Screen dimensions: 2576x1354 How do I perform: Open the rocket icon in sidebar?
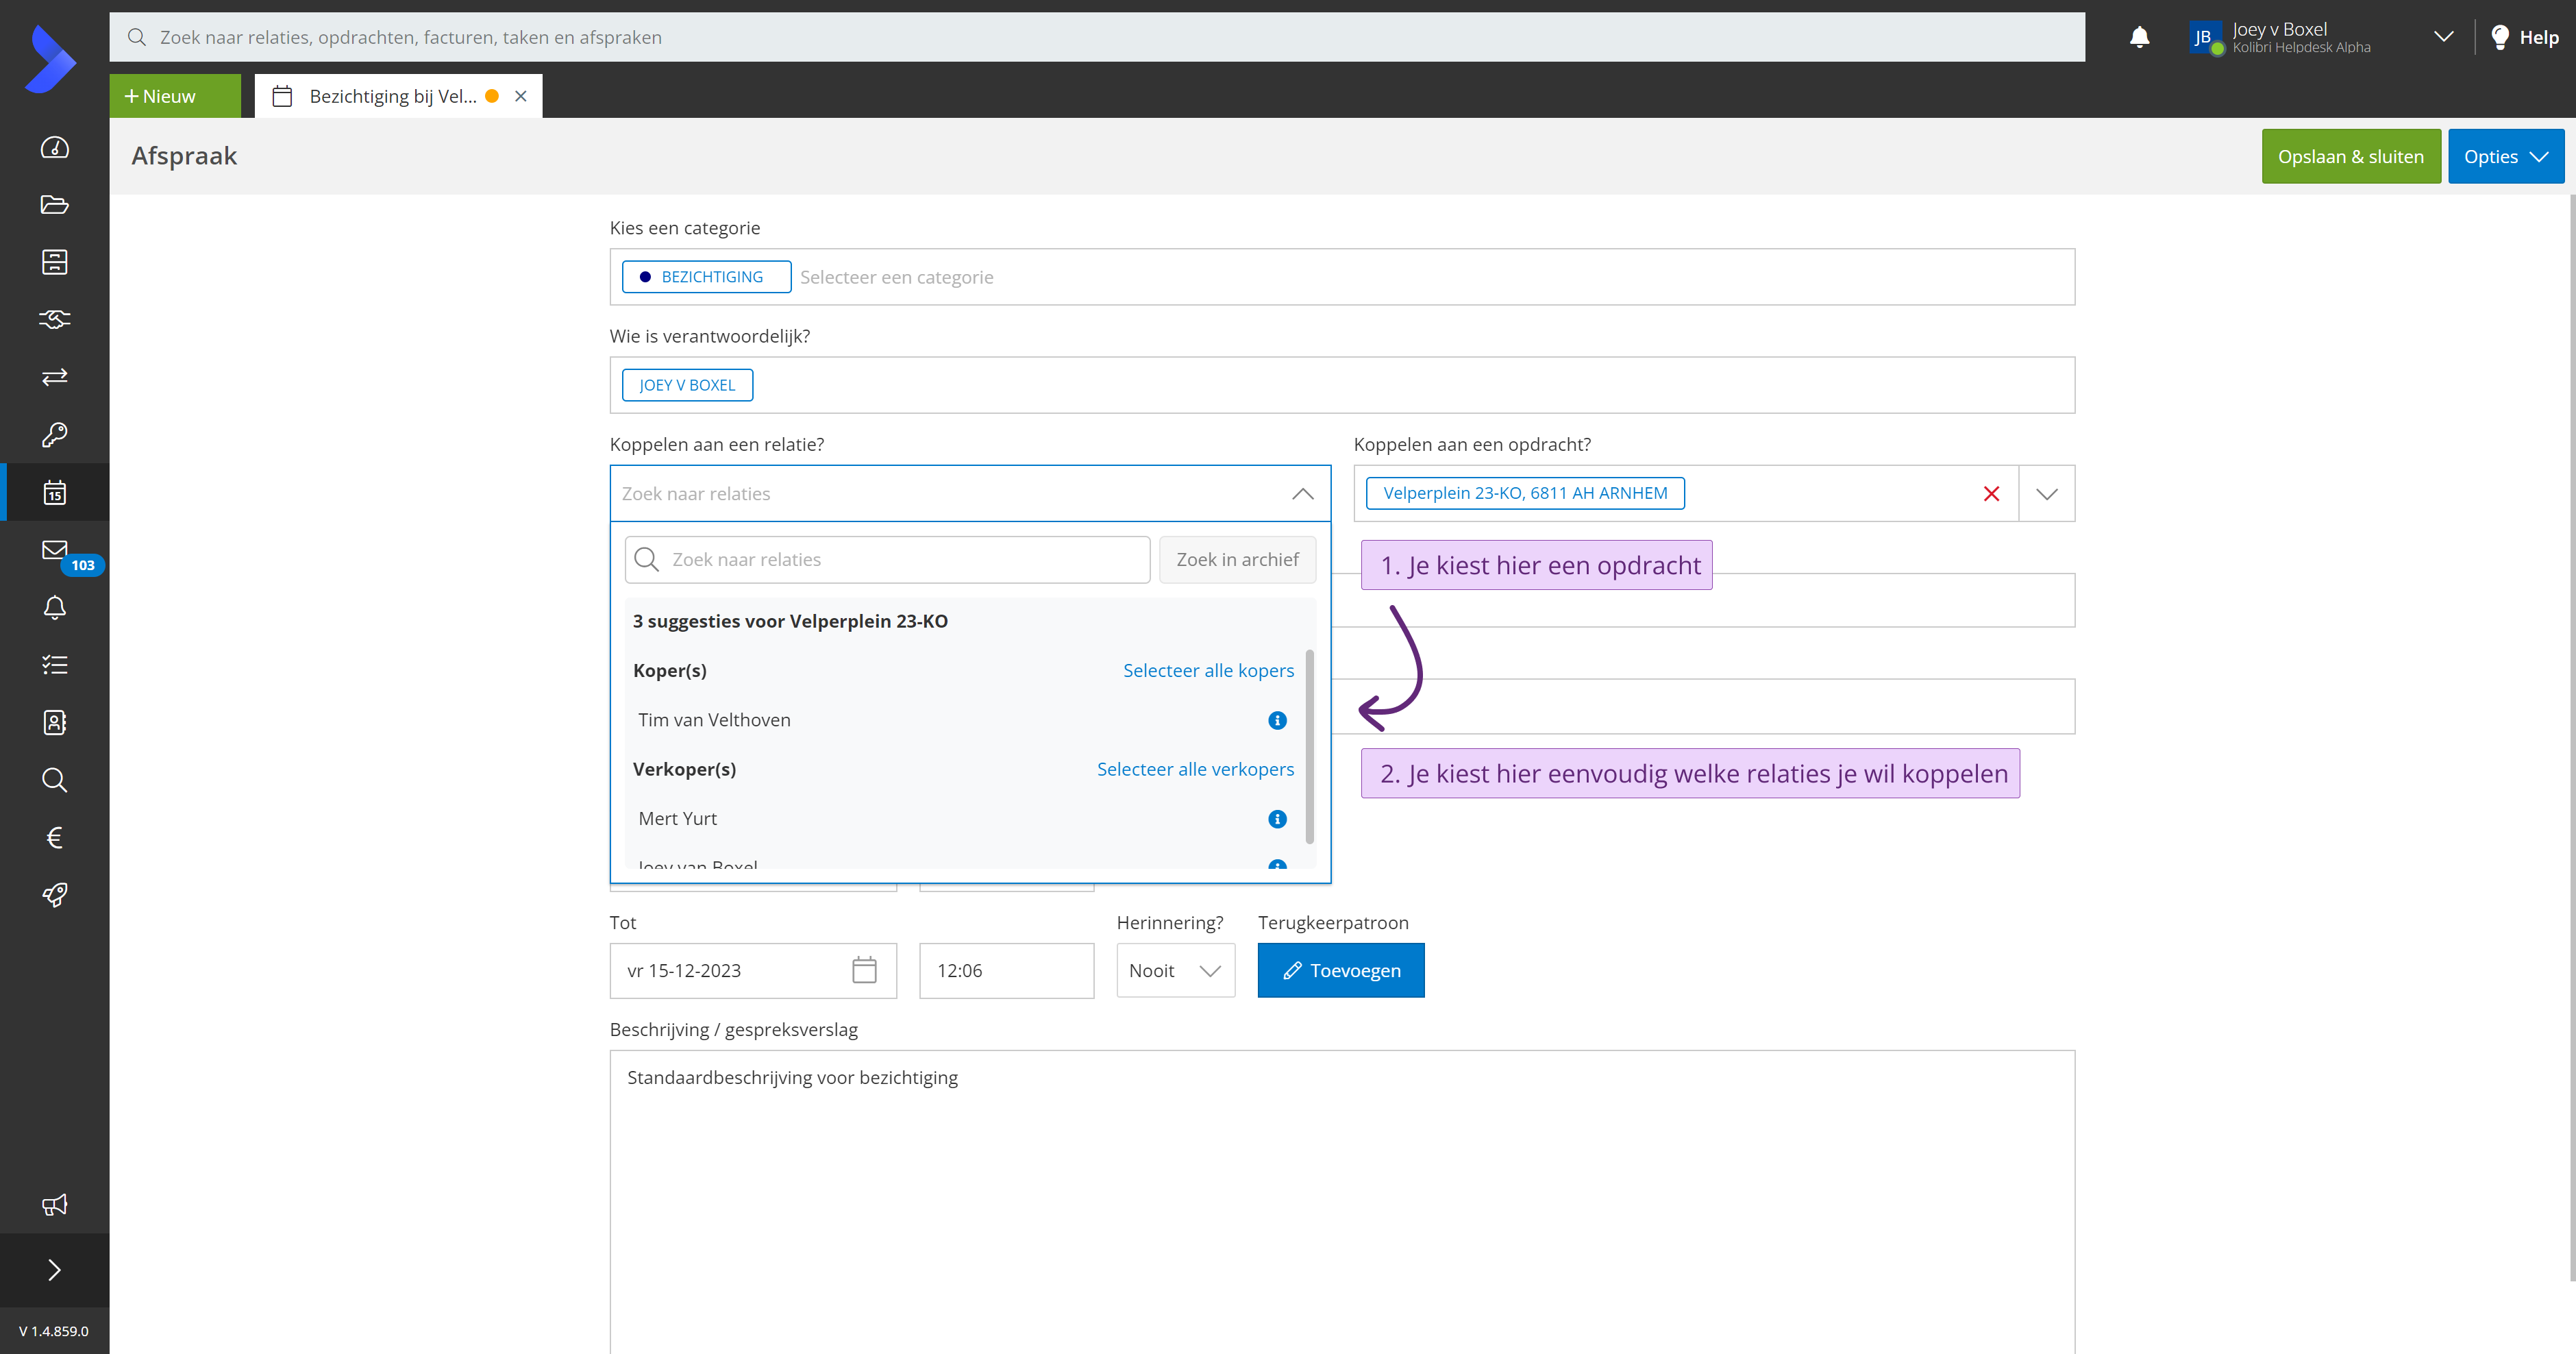[54, 895]
